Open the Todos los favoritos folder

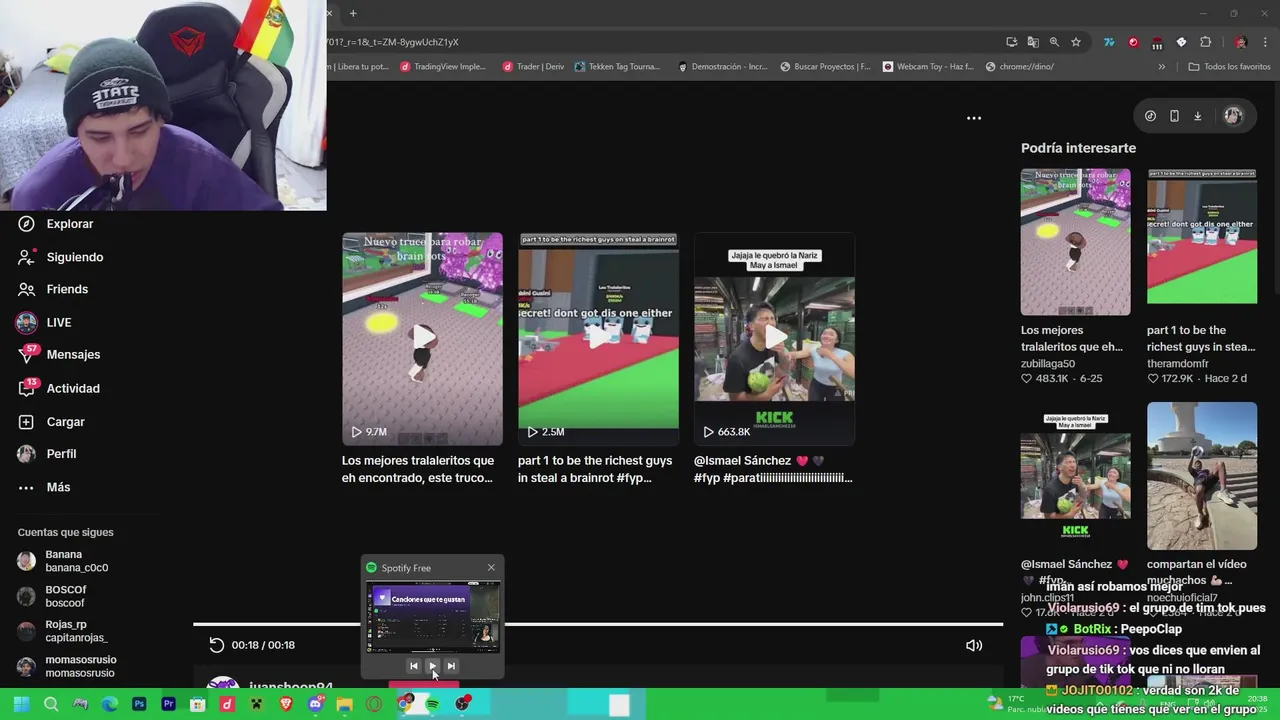pos(1229,67)
